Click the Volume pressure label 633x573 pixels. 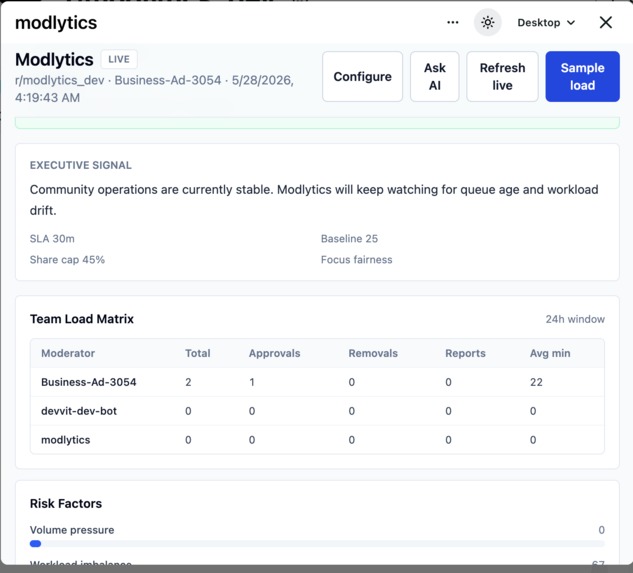click(x=72, y=530)
